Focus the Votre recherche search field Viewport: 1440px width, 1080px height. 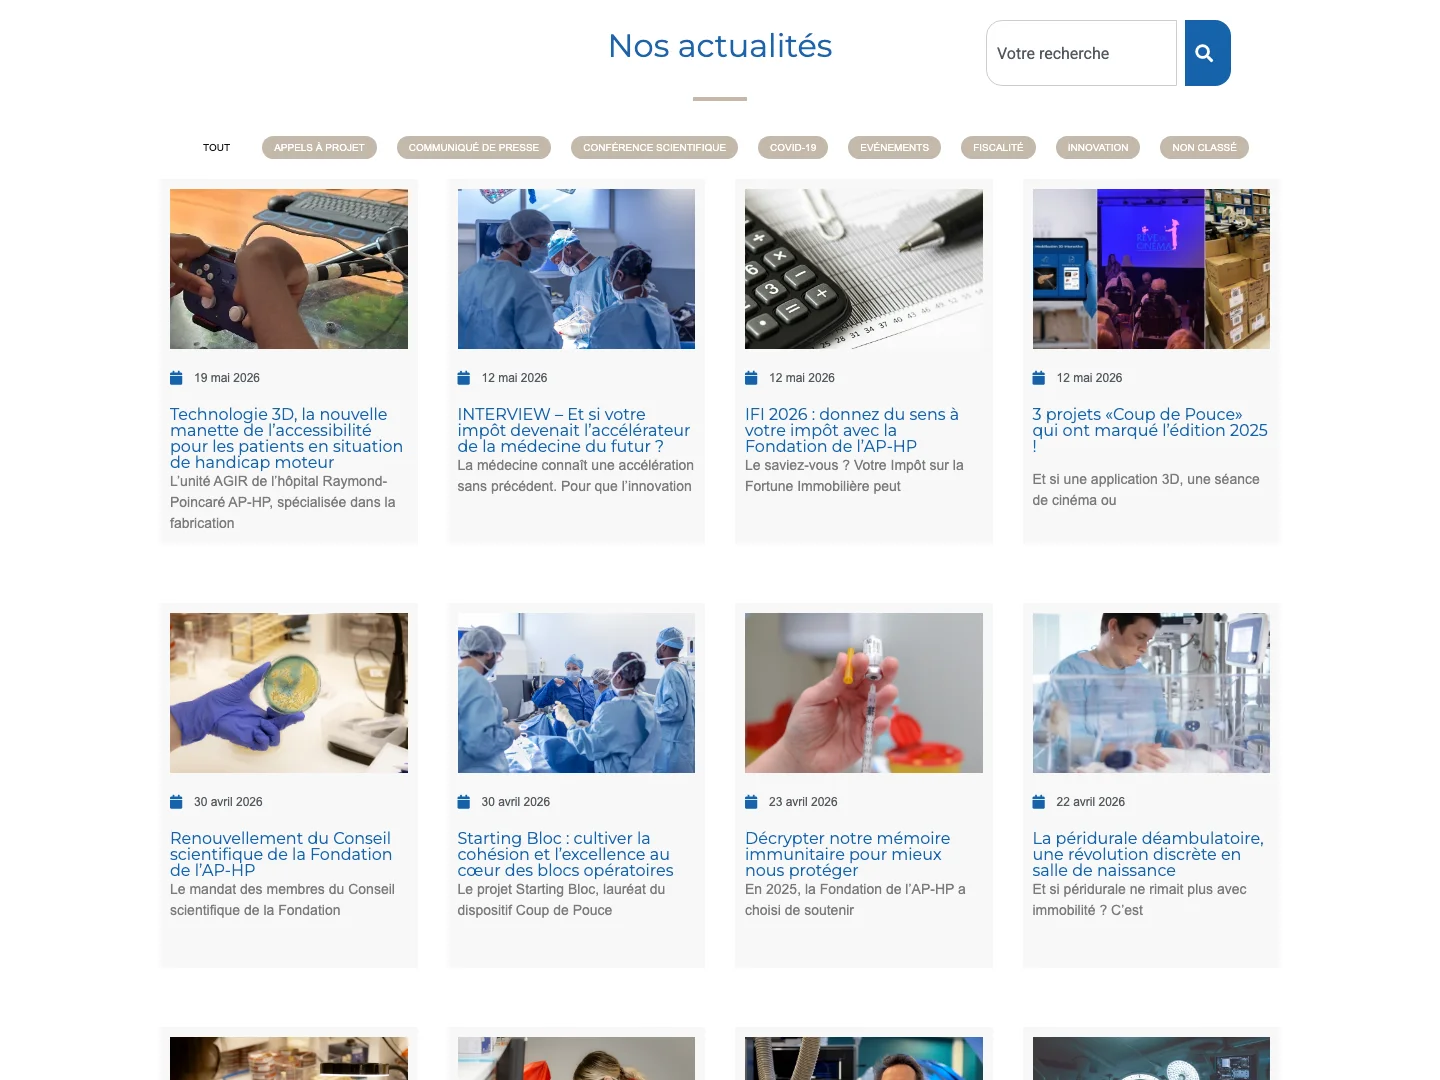tap(1081, 53)
